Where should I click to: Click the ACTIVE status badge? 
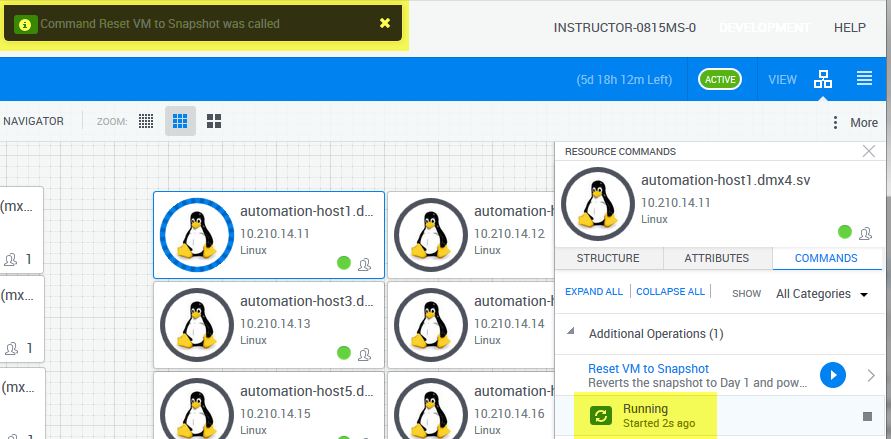click(720, 80)
